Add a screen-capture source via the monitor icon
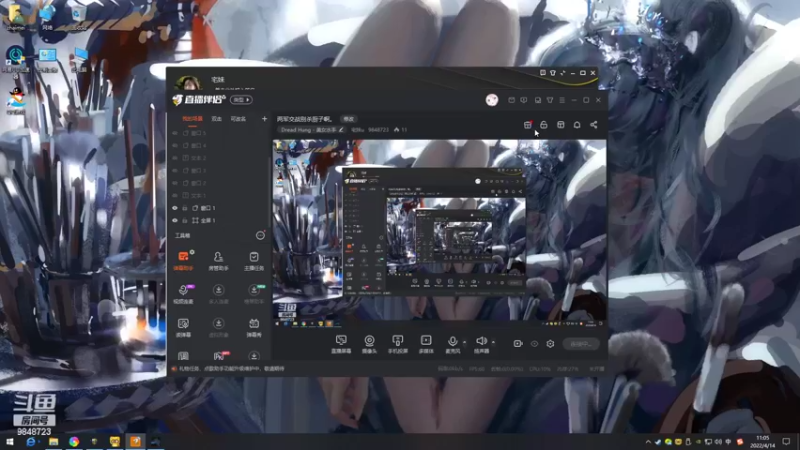 341,344
